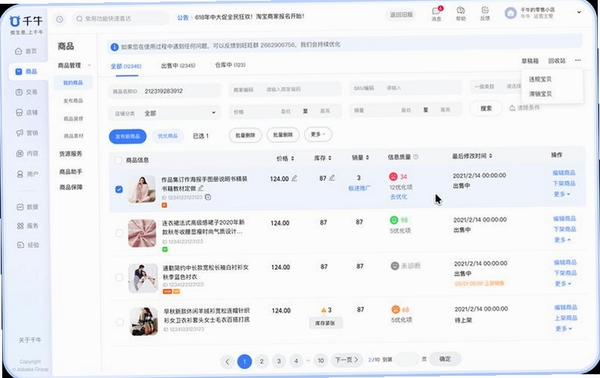Open the 反馈 feedback icon
Viewport: 600px width, 378px height.
tap(485, 10)
